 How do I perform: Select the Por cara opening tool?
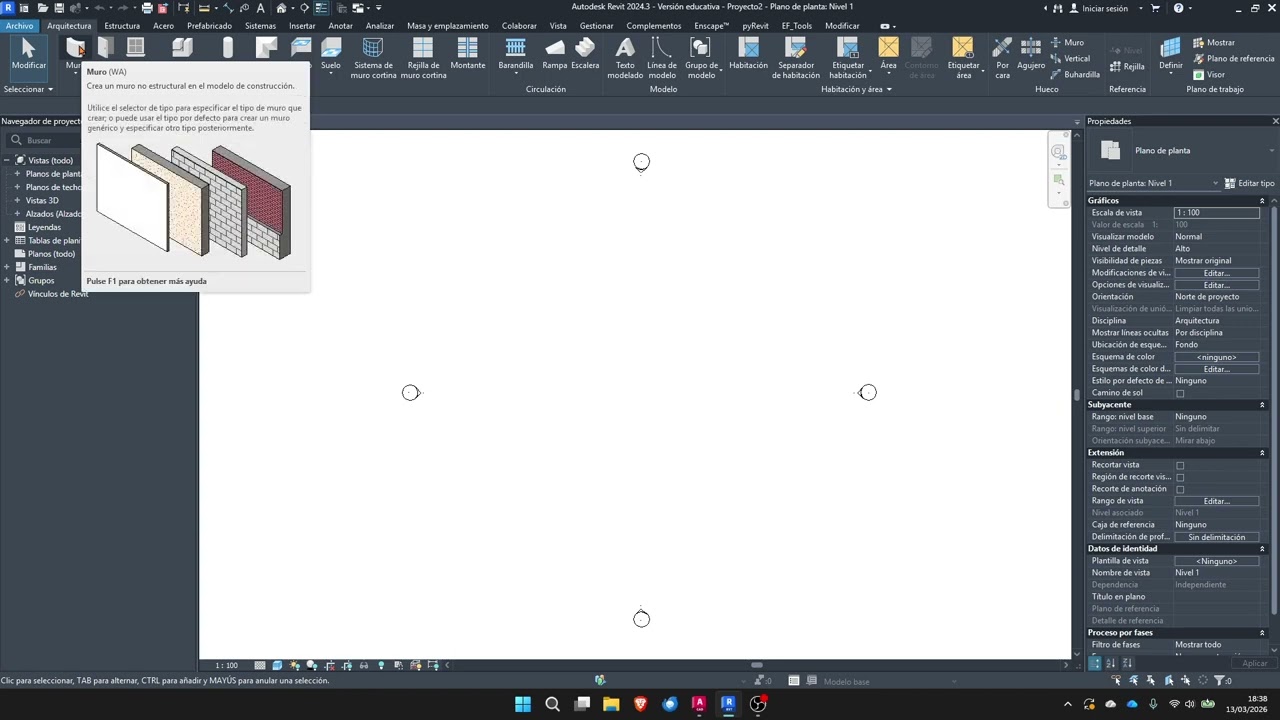click(x=1002, y=58)
